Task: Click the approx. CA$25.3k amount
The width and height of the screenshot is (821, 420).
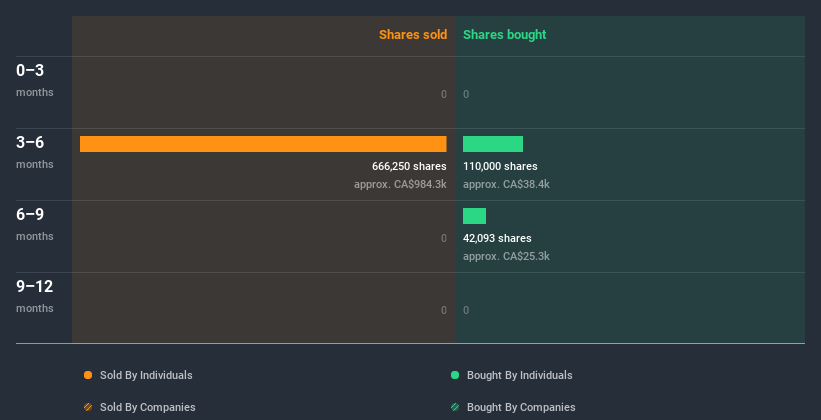Action: 506,256
